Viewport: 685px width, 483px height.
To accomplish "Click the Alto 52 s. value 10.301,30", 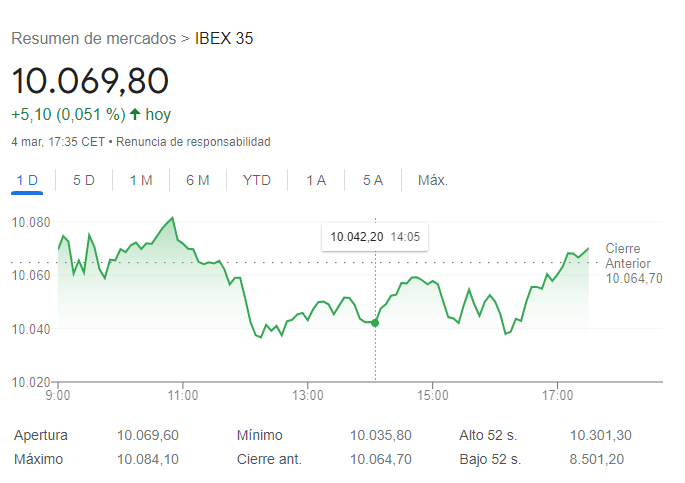I will (601, 435).
